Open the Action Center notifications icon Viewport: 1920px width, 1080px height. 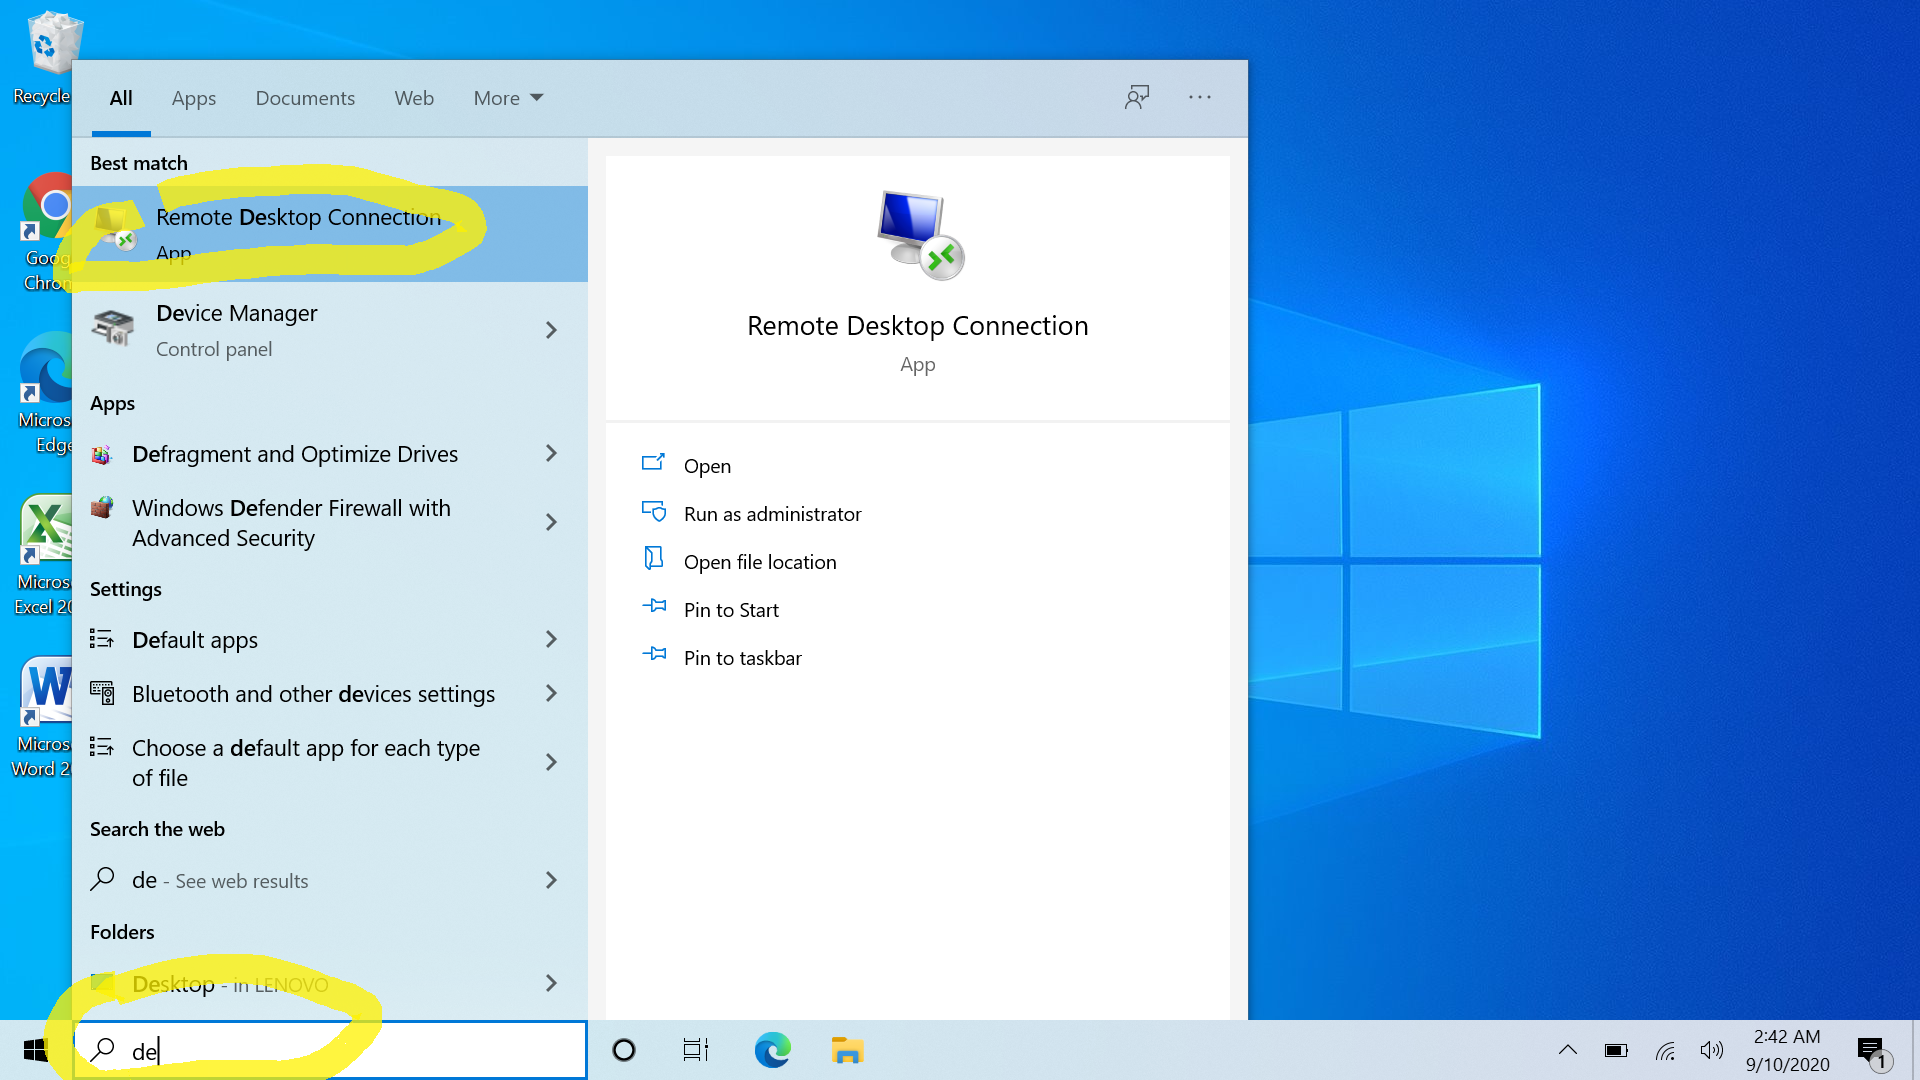click(1872, 1052)
